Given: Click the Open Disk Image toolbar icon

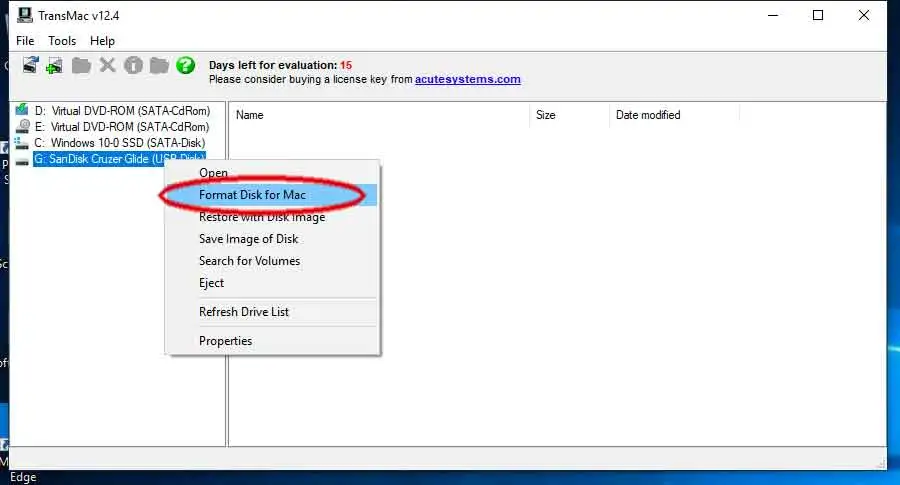Looking at the screenshot, I should 31,65.
